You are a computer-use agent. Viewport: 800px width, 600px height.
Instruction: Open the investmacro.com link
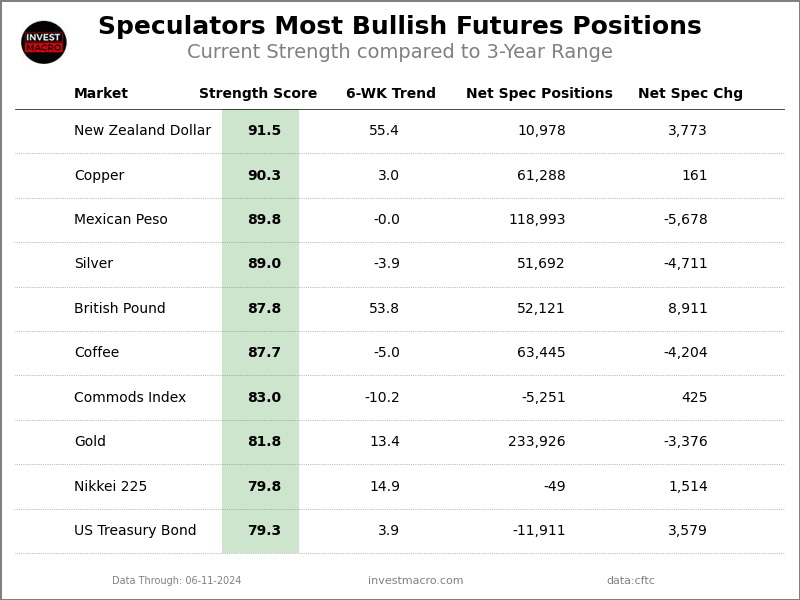pyautogui.click(x=415, y=581)
